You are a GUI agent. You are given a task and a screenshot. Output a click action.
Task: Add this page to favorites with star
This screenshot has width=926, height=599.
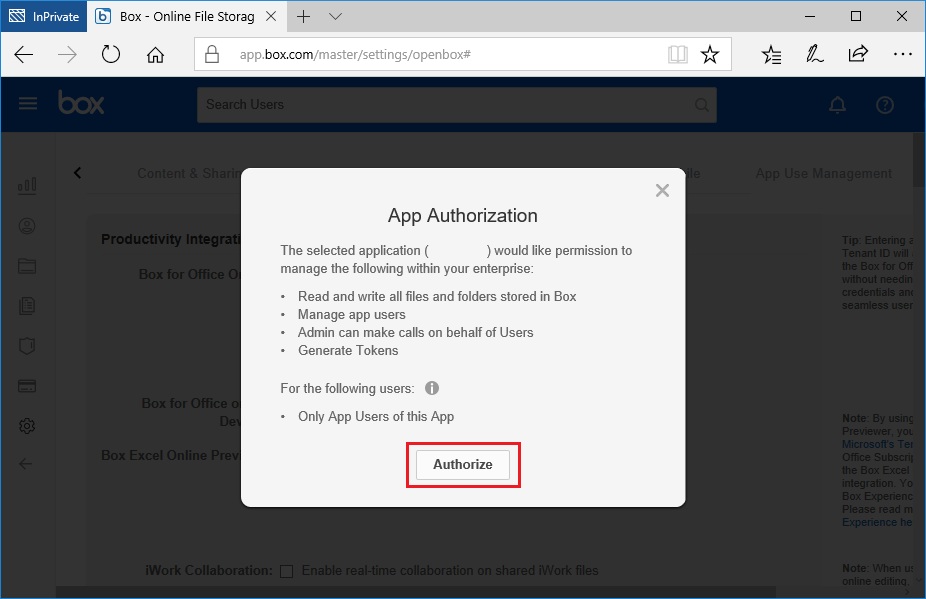click(x=709, y=54)
